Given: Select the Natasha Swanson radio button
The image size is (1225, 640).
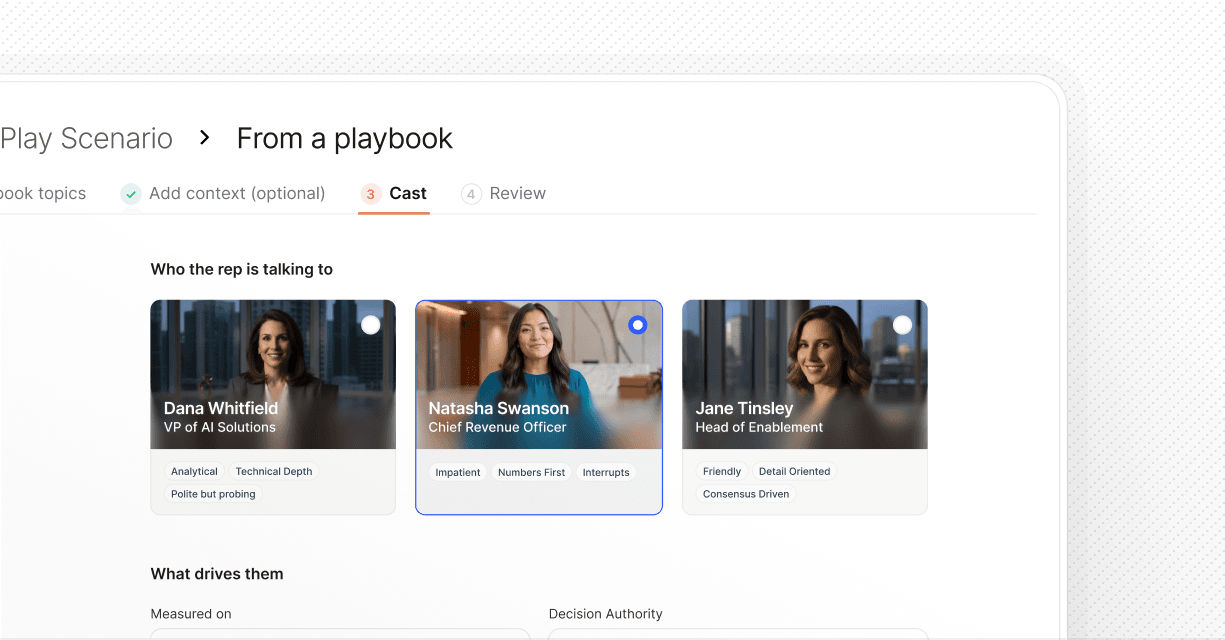Looking at the screenshot, I should (x=638, y=325).
